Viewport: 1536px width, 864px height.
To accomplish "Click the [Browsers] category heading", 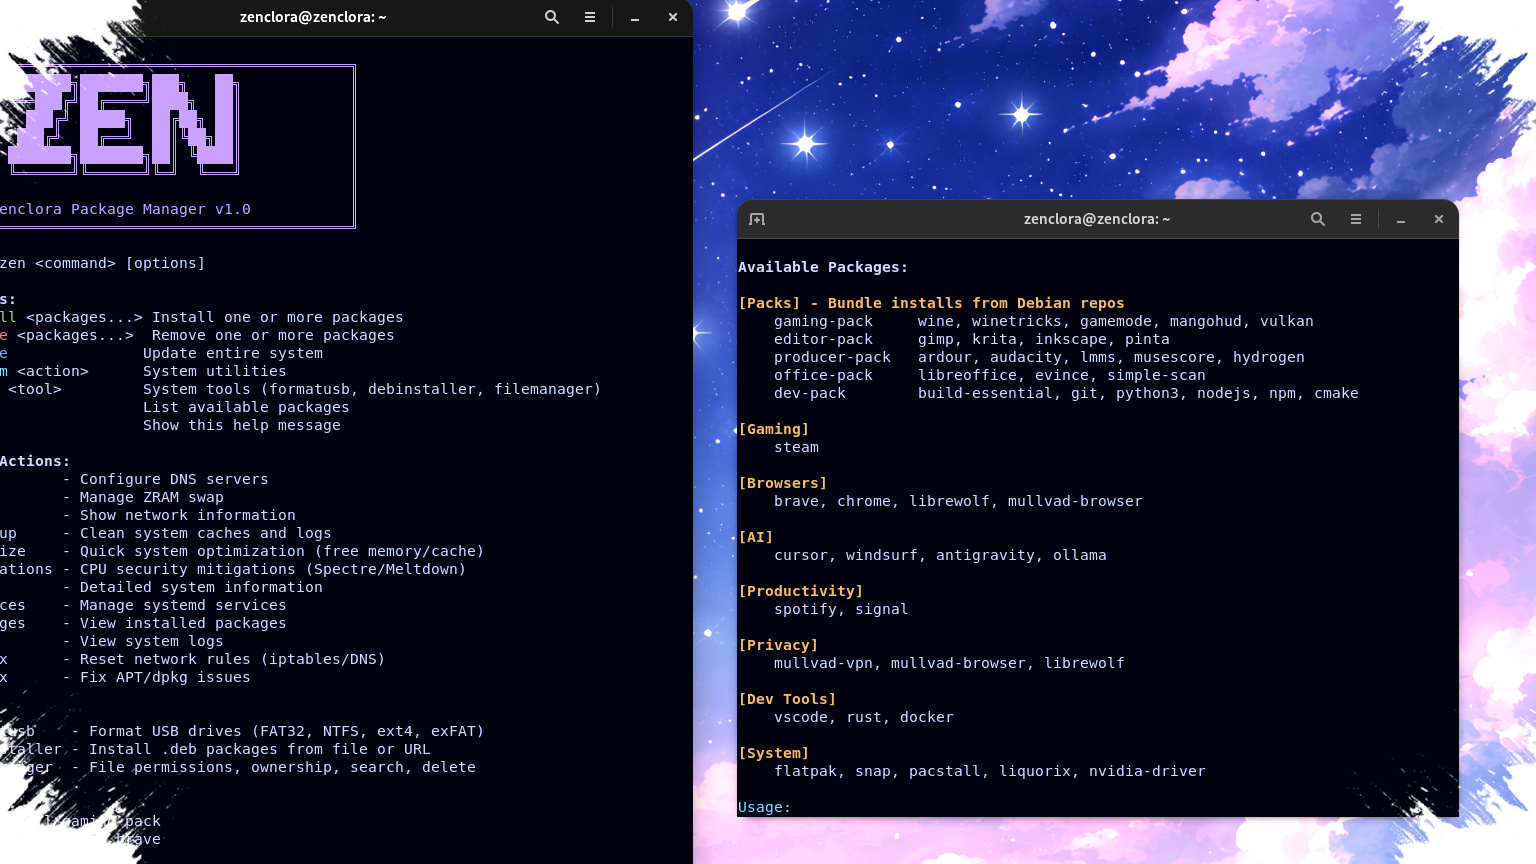I will pos(782,483).
